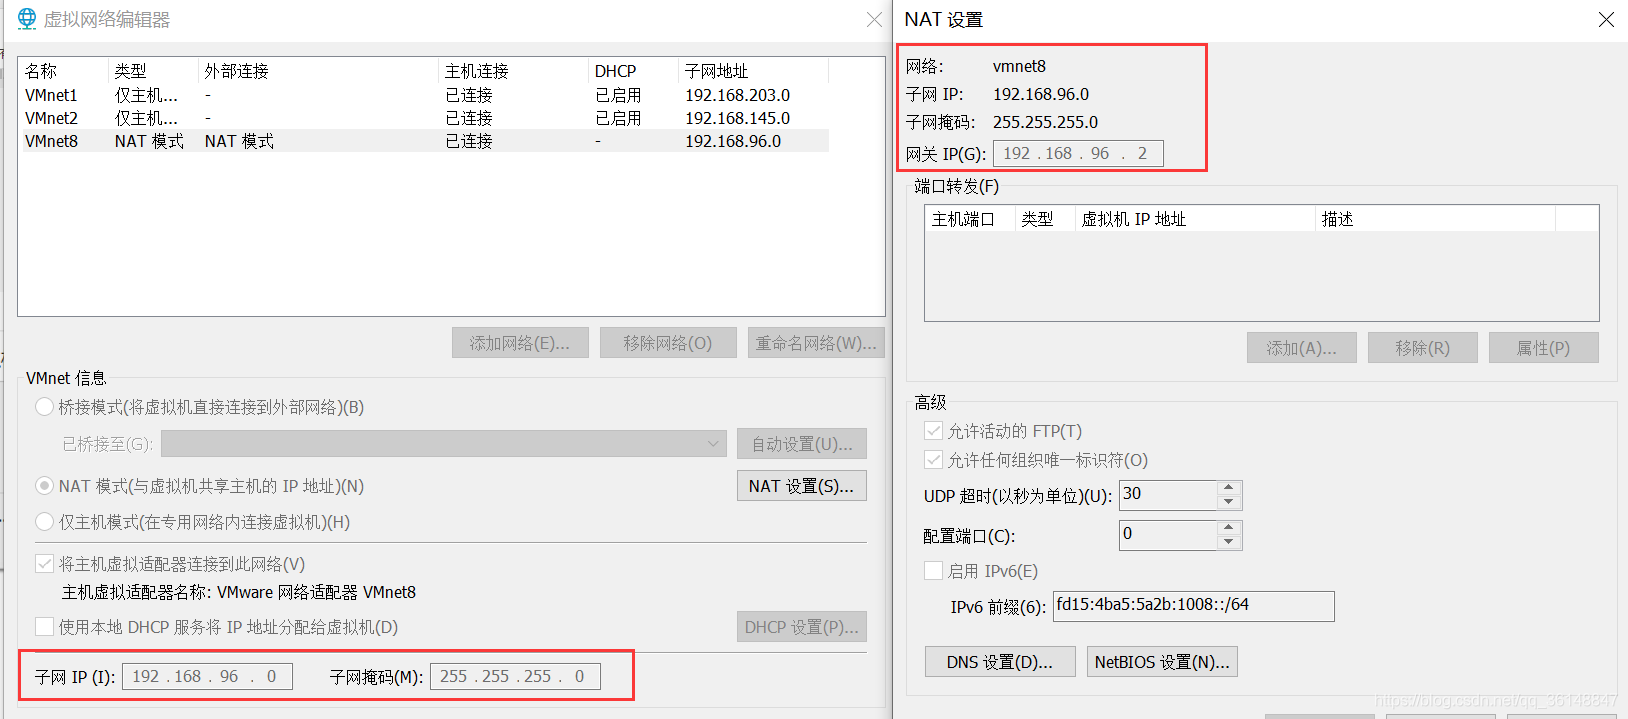
Task: Open DNS 设置(D)... button
Action: point(1000,662)
